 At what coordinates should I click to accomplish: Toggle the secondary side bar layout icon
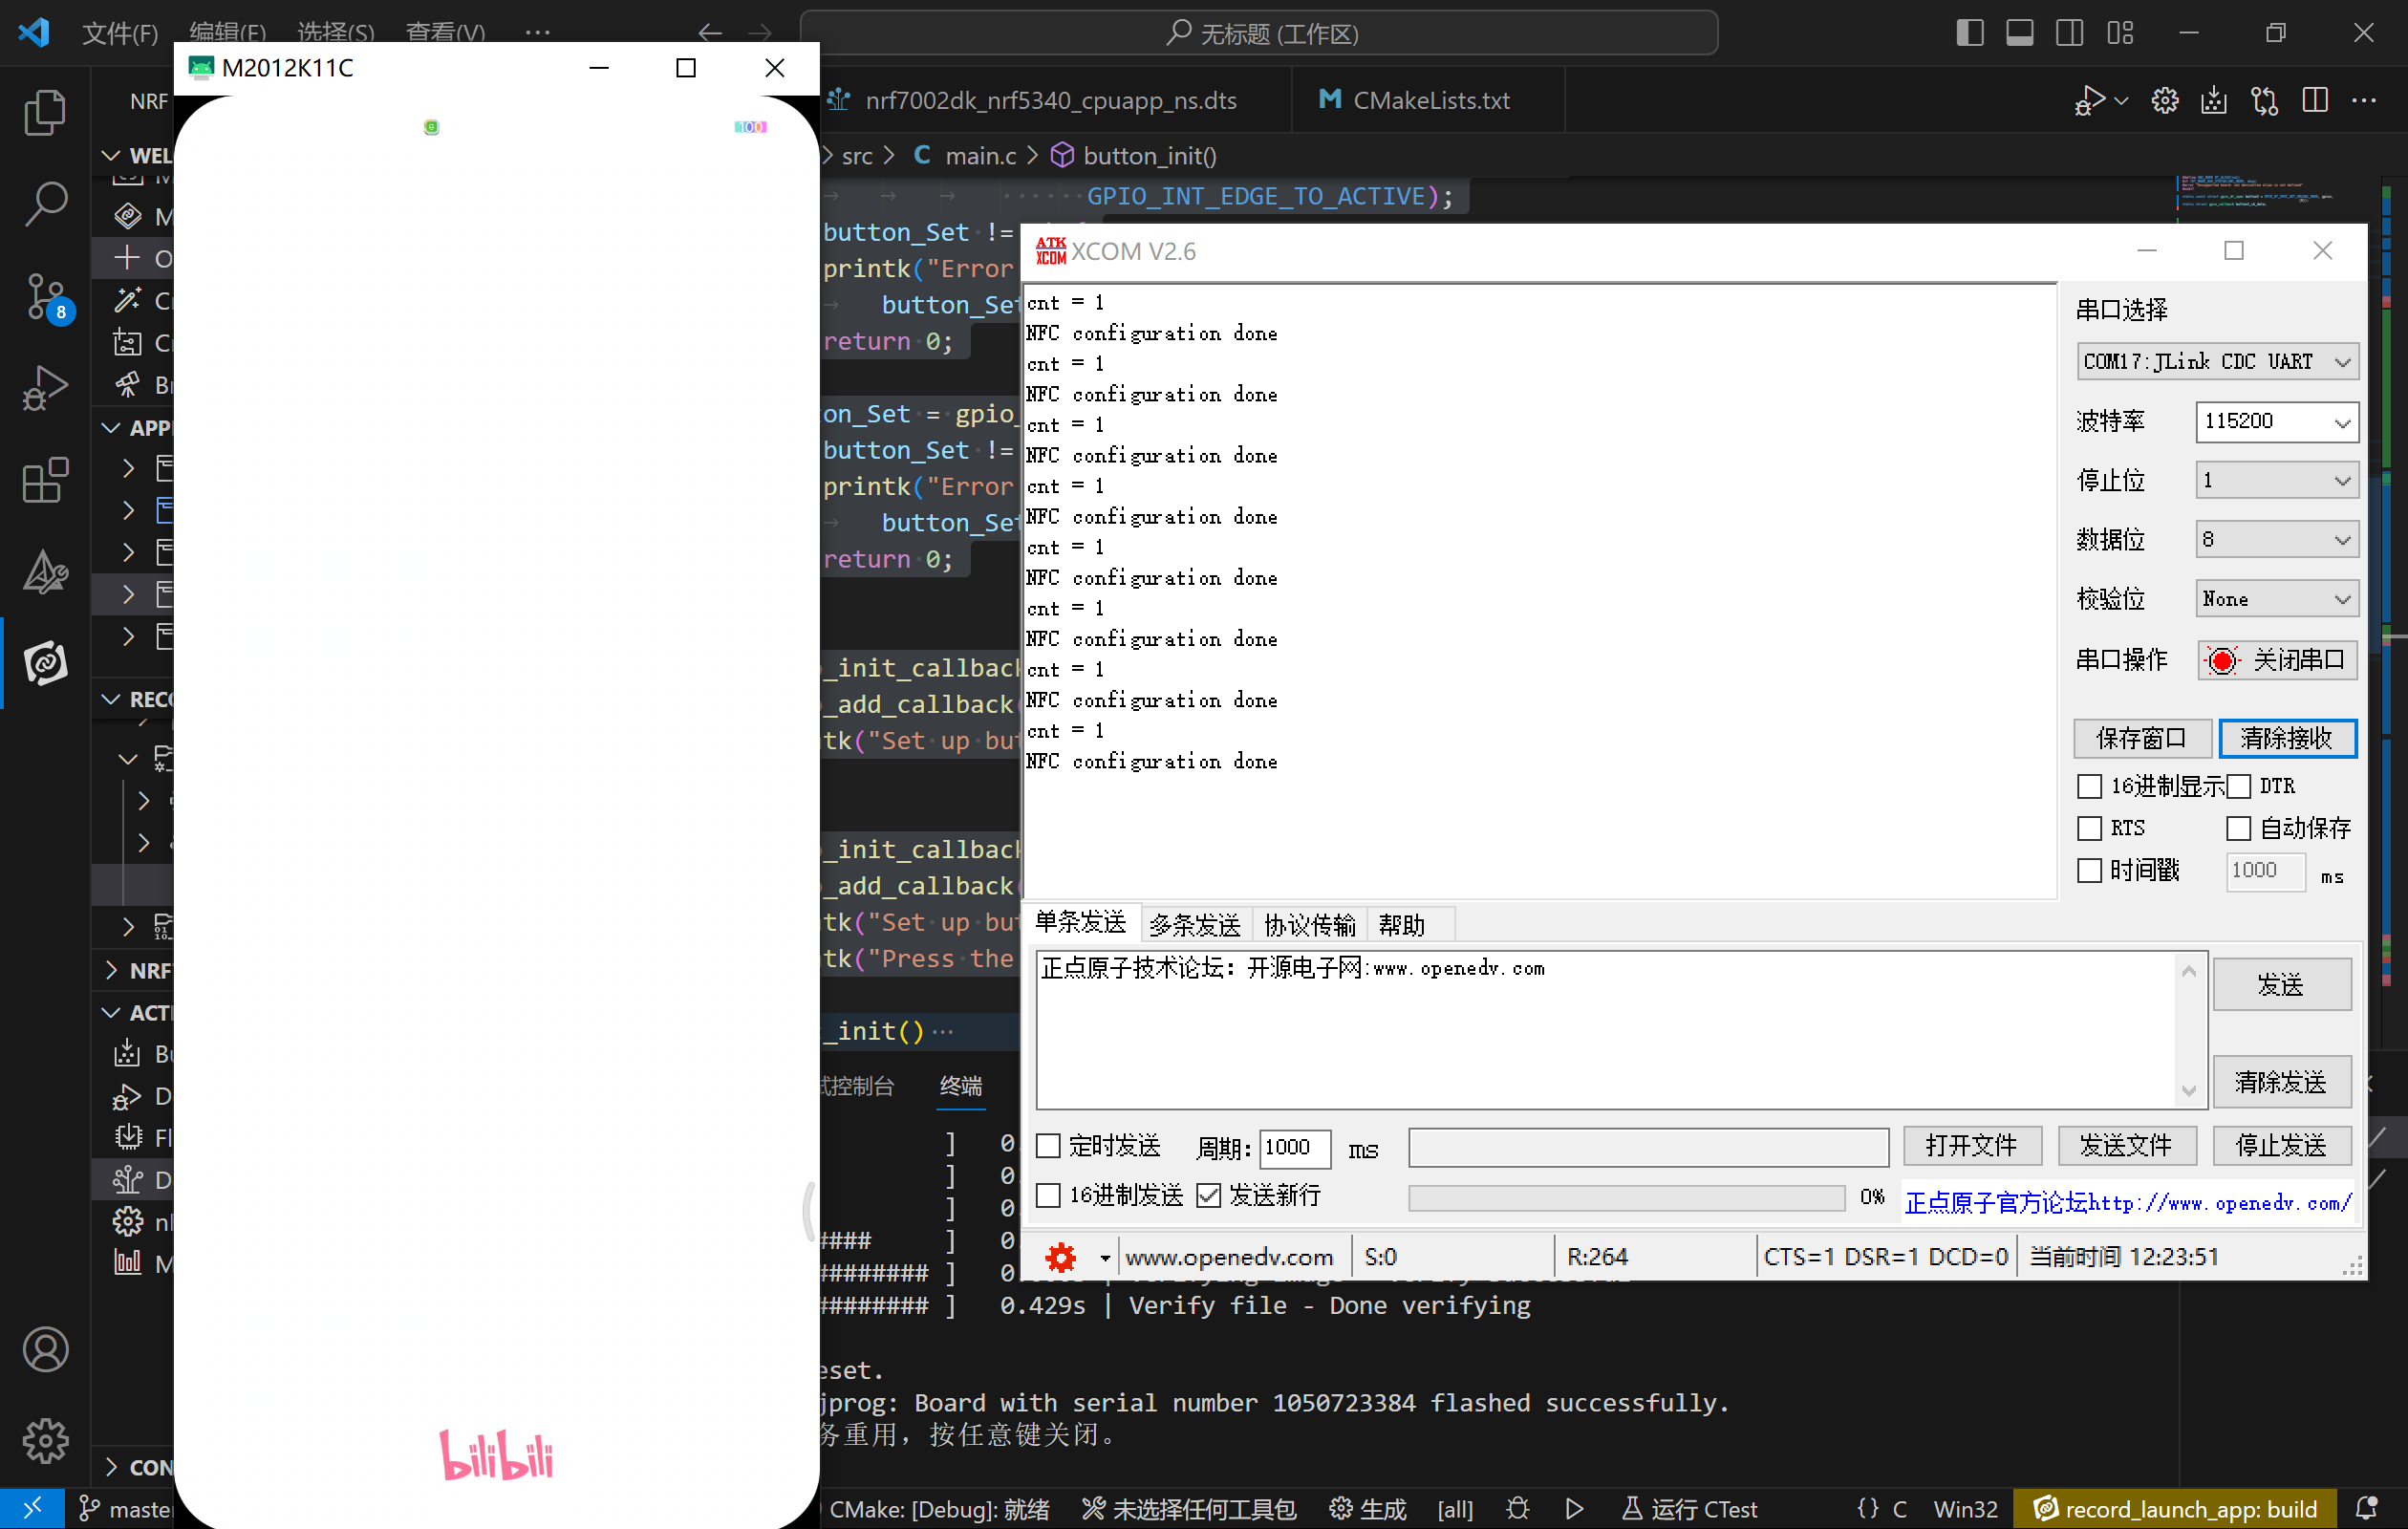(x=2069, y=33)
